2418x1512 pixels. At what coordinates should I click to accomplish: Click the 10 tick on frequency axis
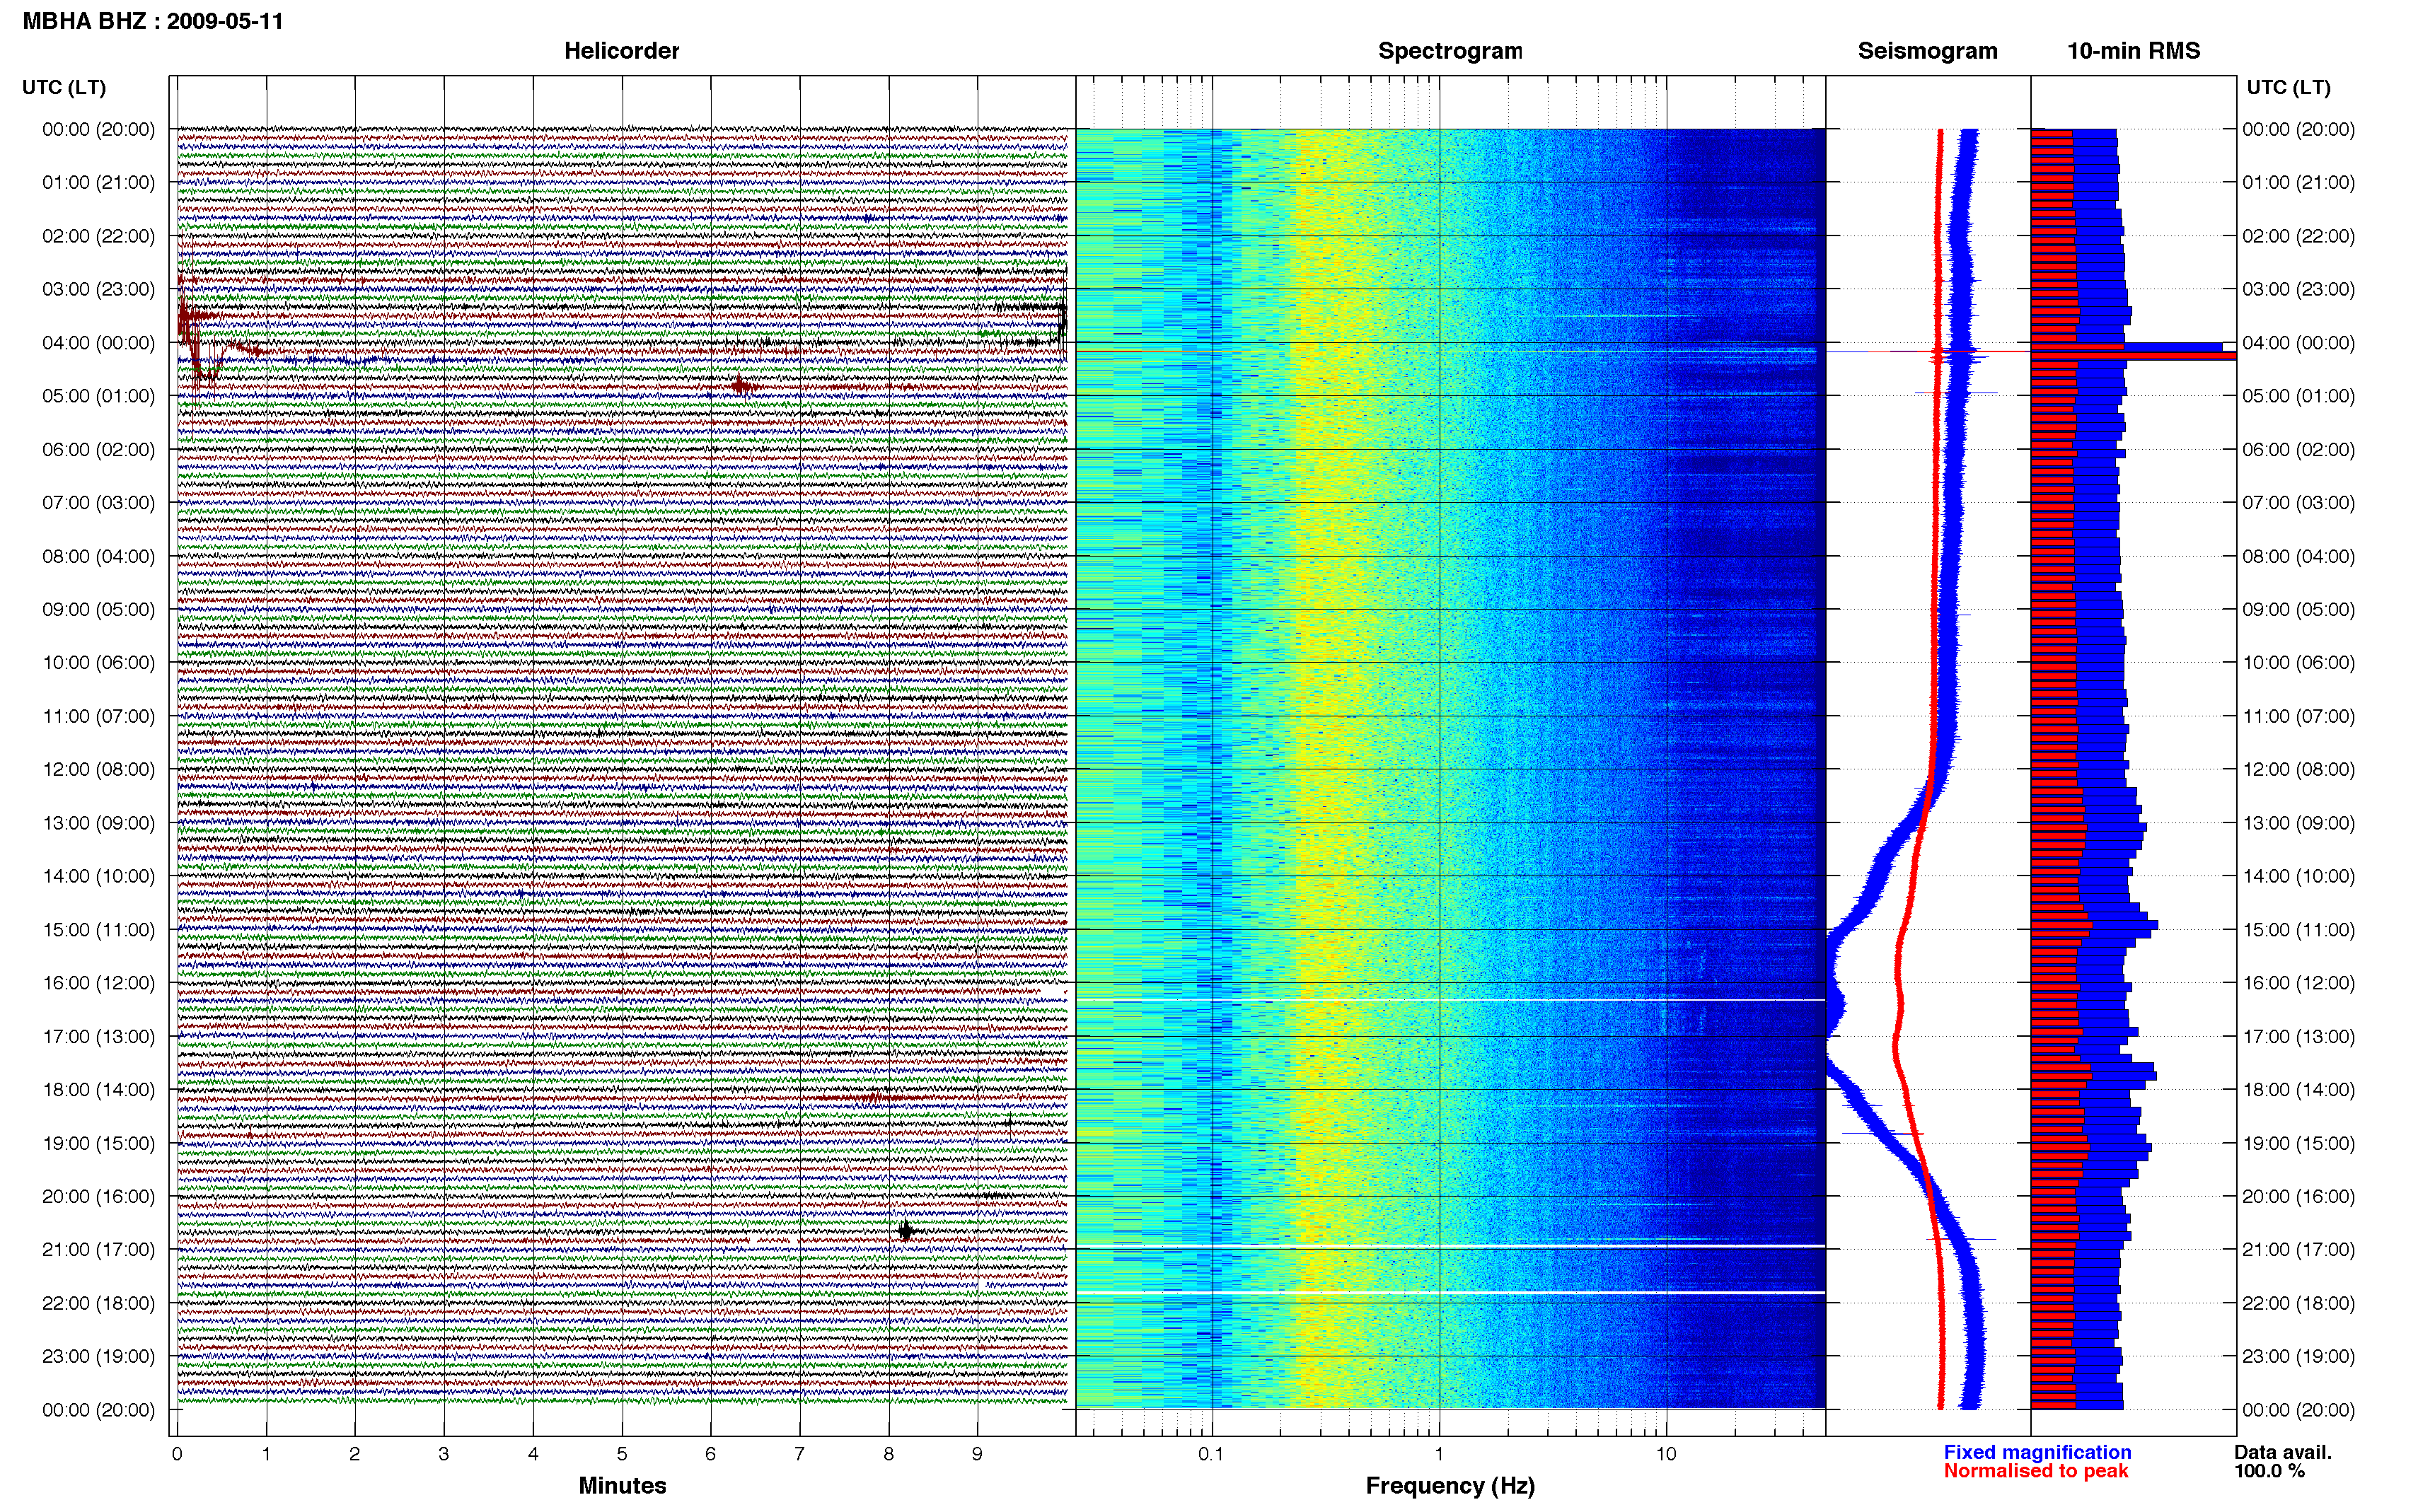coord(1666,1454)
